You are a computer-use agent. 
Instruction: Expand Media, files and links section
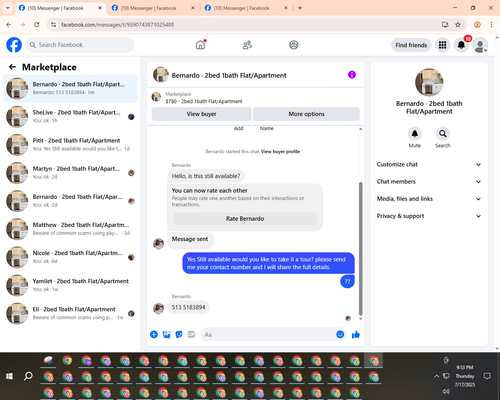[x=429, y=199]
